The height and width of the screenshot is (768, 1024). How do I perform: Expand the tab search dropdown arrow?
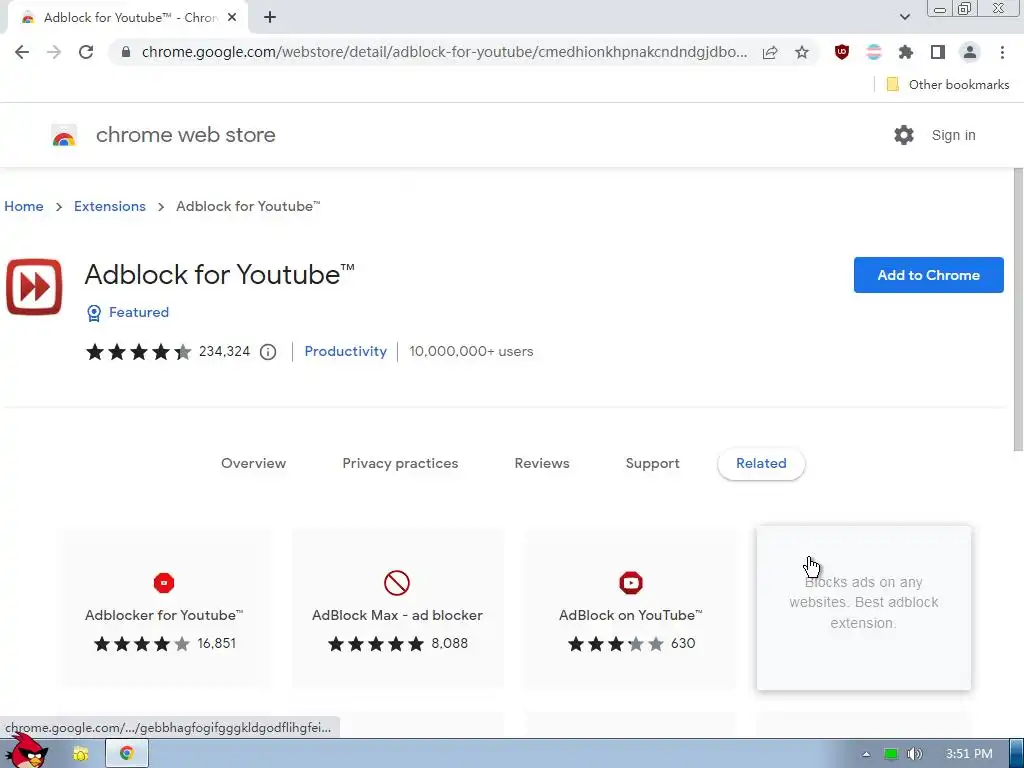tap(904, 17)
